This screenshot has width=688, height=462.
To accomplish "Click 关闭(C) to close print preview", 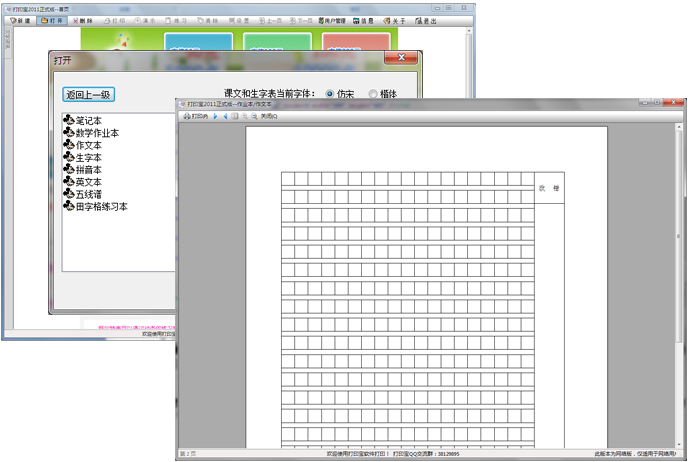I will click(269, 116).
